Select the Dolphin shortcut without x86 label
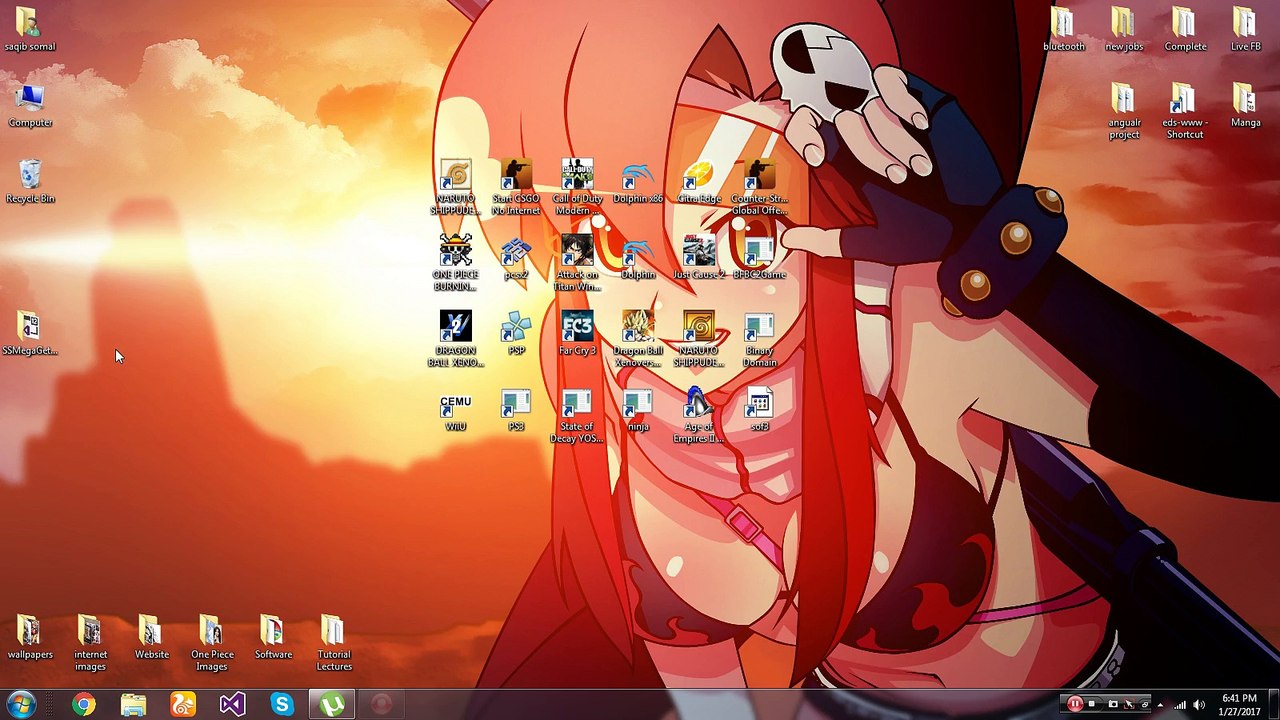This screenshot has width=1280, height=720. pyautogui.click(x=638, y=258)
